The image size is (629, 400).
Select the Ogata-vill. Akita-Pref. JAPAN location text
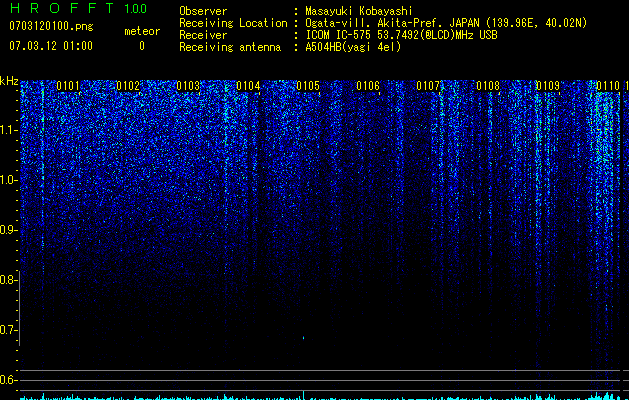pyautogui.click(x=446, y=23)
